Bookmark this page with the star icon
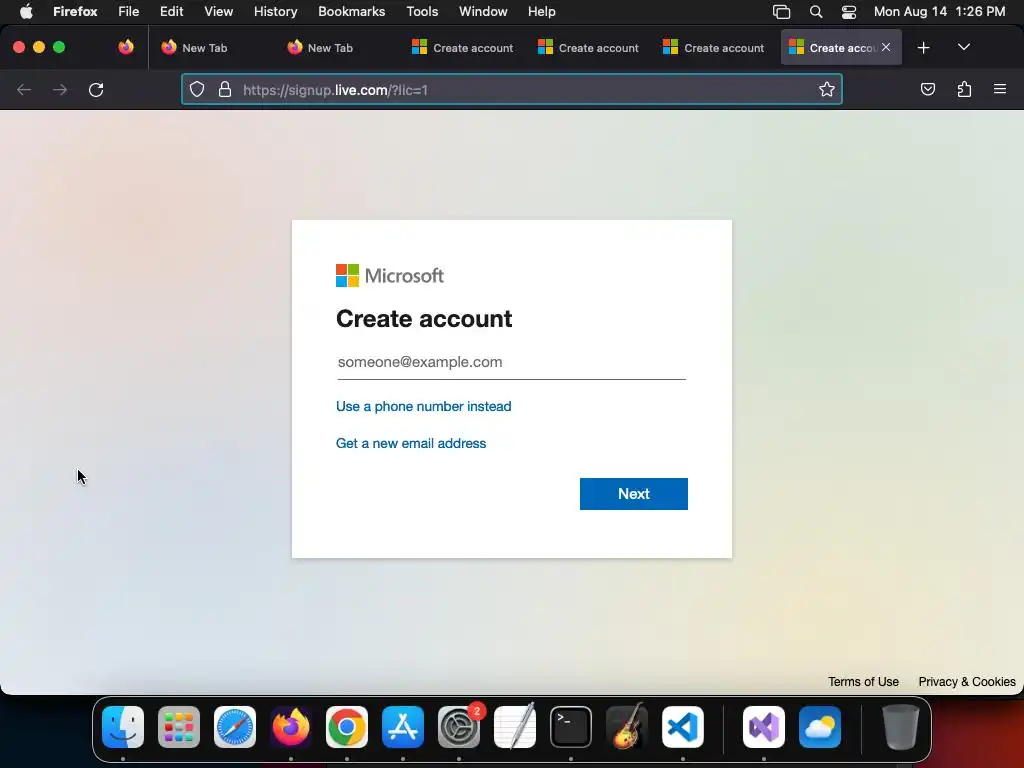This screenshot has width=1024, height=768. click(827, 89)
